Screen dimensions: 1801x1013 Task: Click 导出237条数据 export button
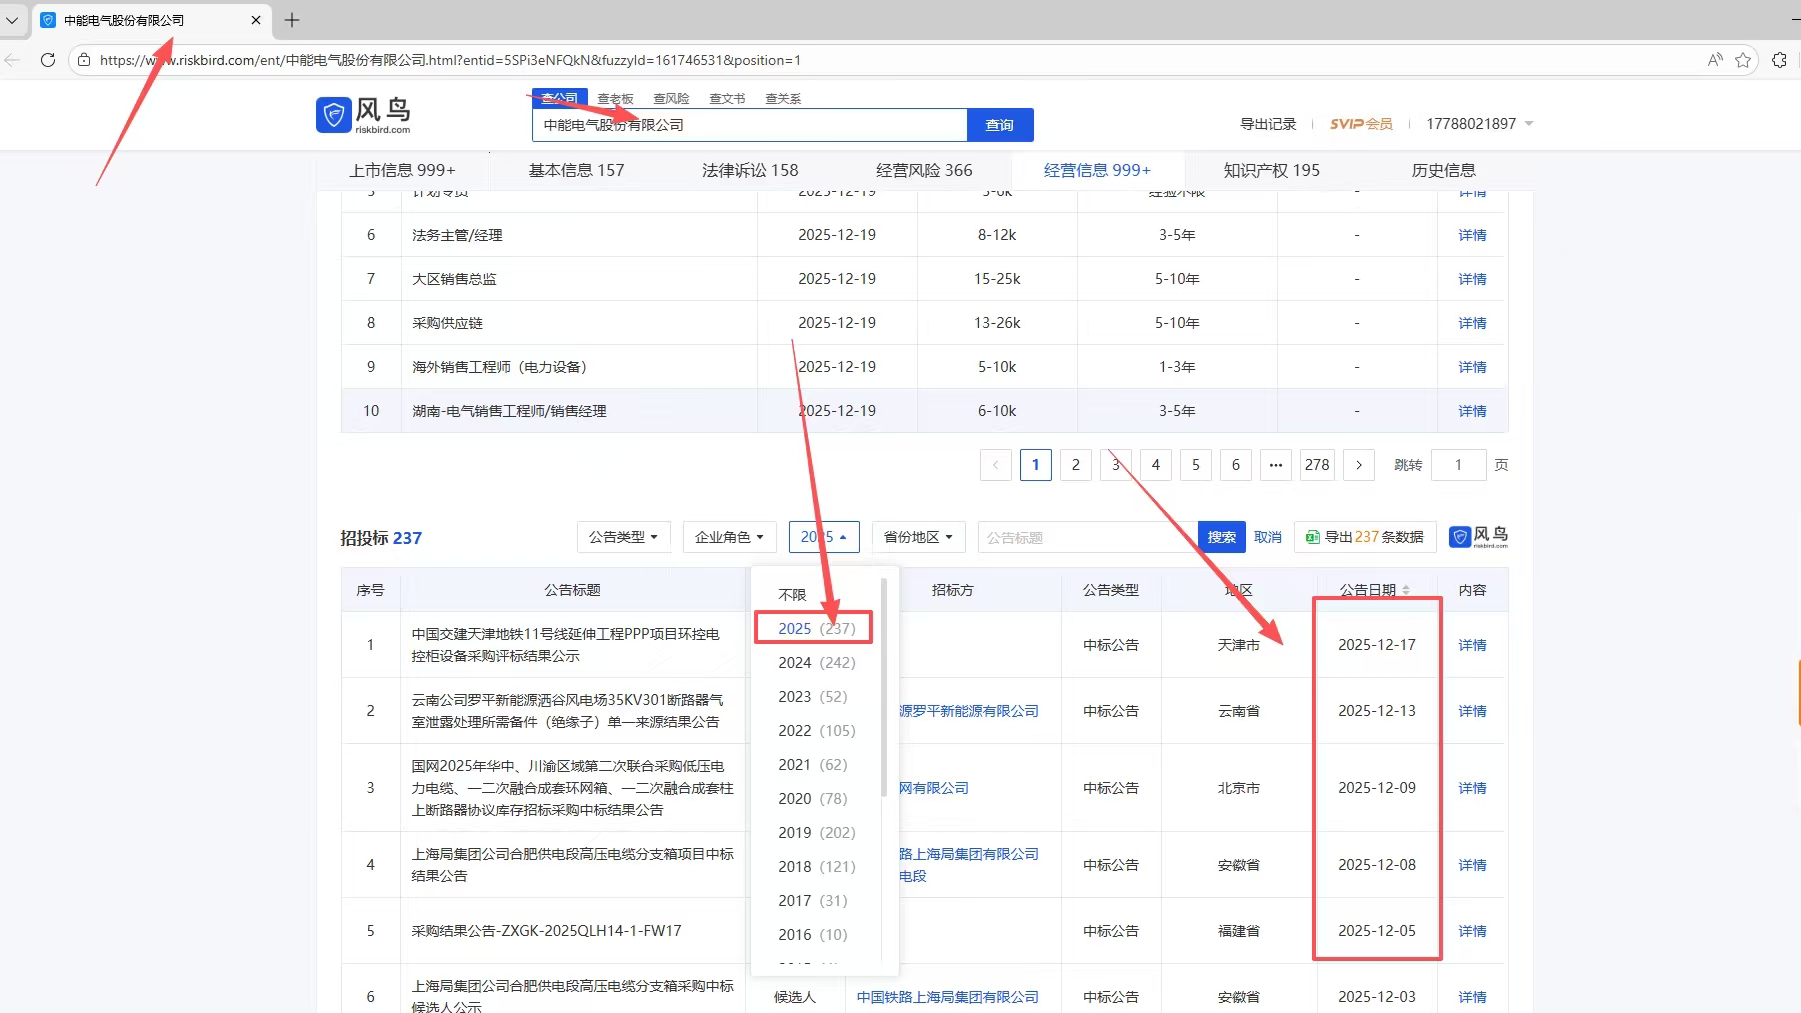click(1364, 537)
